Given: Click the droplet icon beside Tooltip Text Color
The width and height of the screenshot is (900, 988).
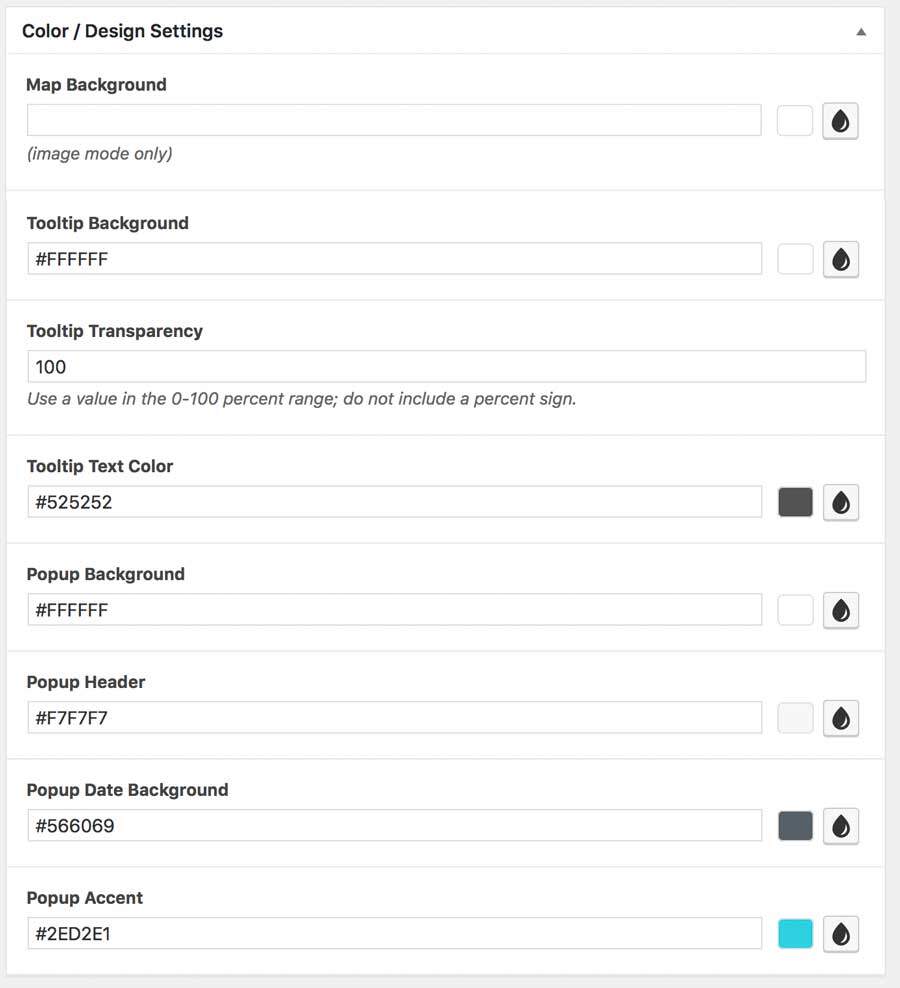Looking at the screenshot, I should point(840,502).
